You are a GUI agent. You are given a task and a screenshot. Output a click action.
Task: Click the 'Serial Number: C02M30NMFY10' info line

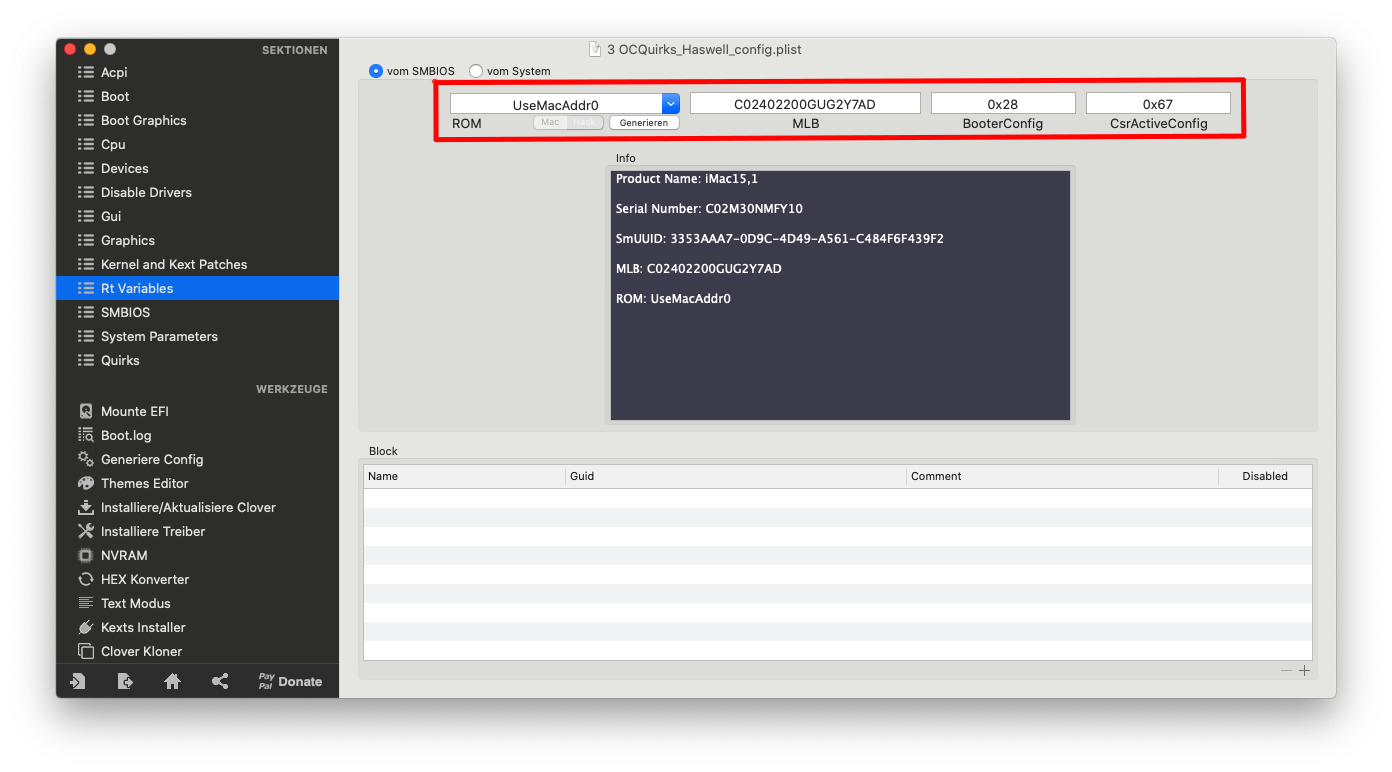pyautogui.click(x=709, y=209)
